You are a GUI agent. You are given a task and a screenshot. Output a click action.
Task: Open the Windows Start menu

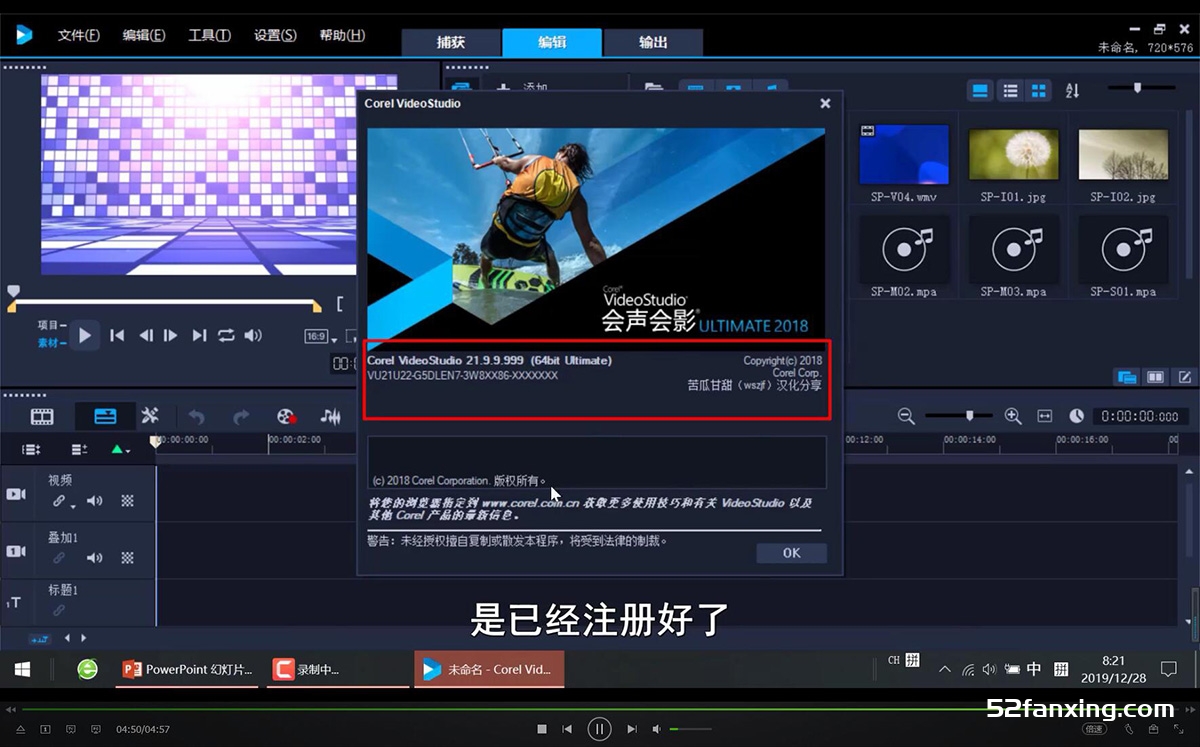[22, 669]
